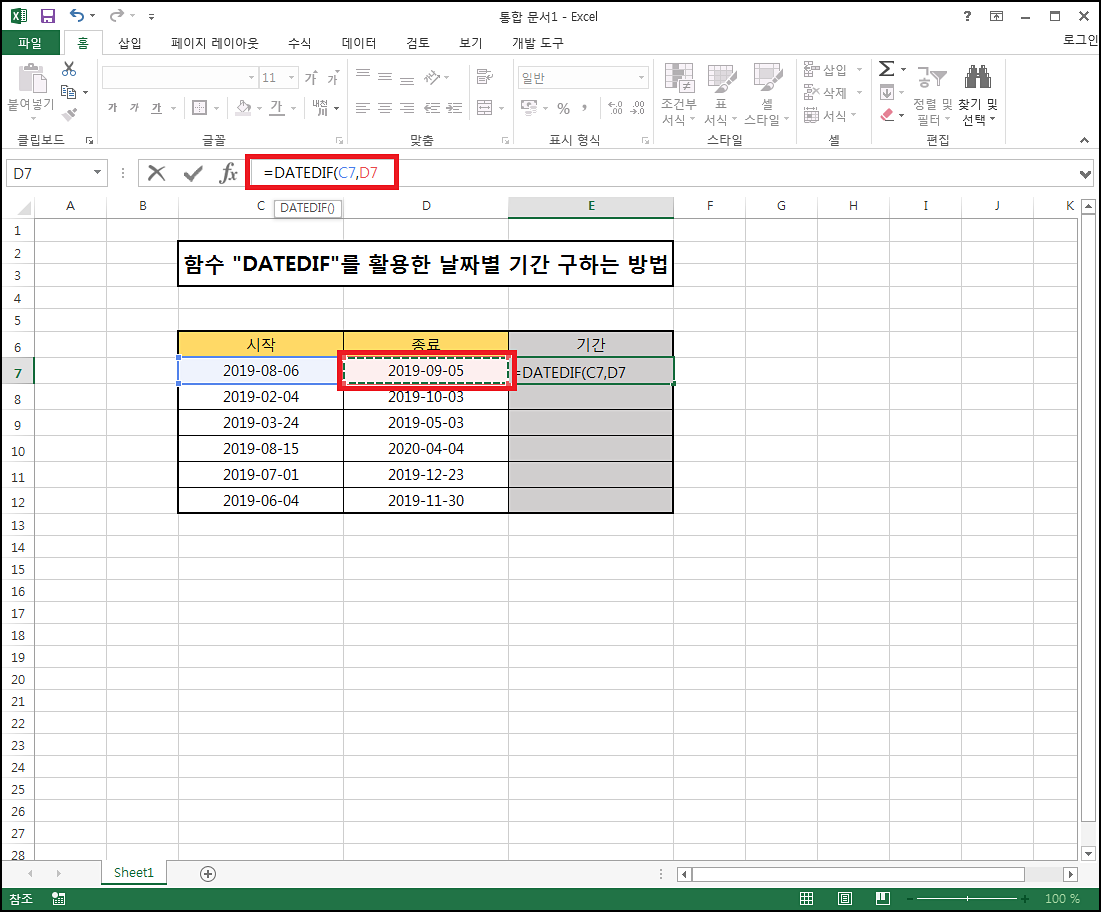Click the Redo arrow icon
Image resolution: width=1101 pixels, height=912 pixels.
(x=117, y=15)
